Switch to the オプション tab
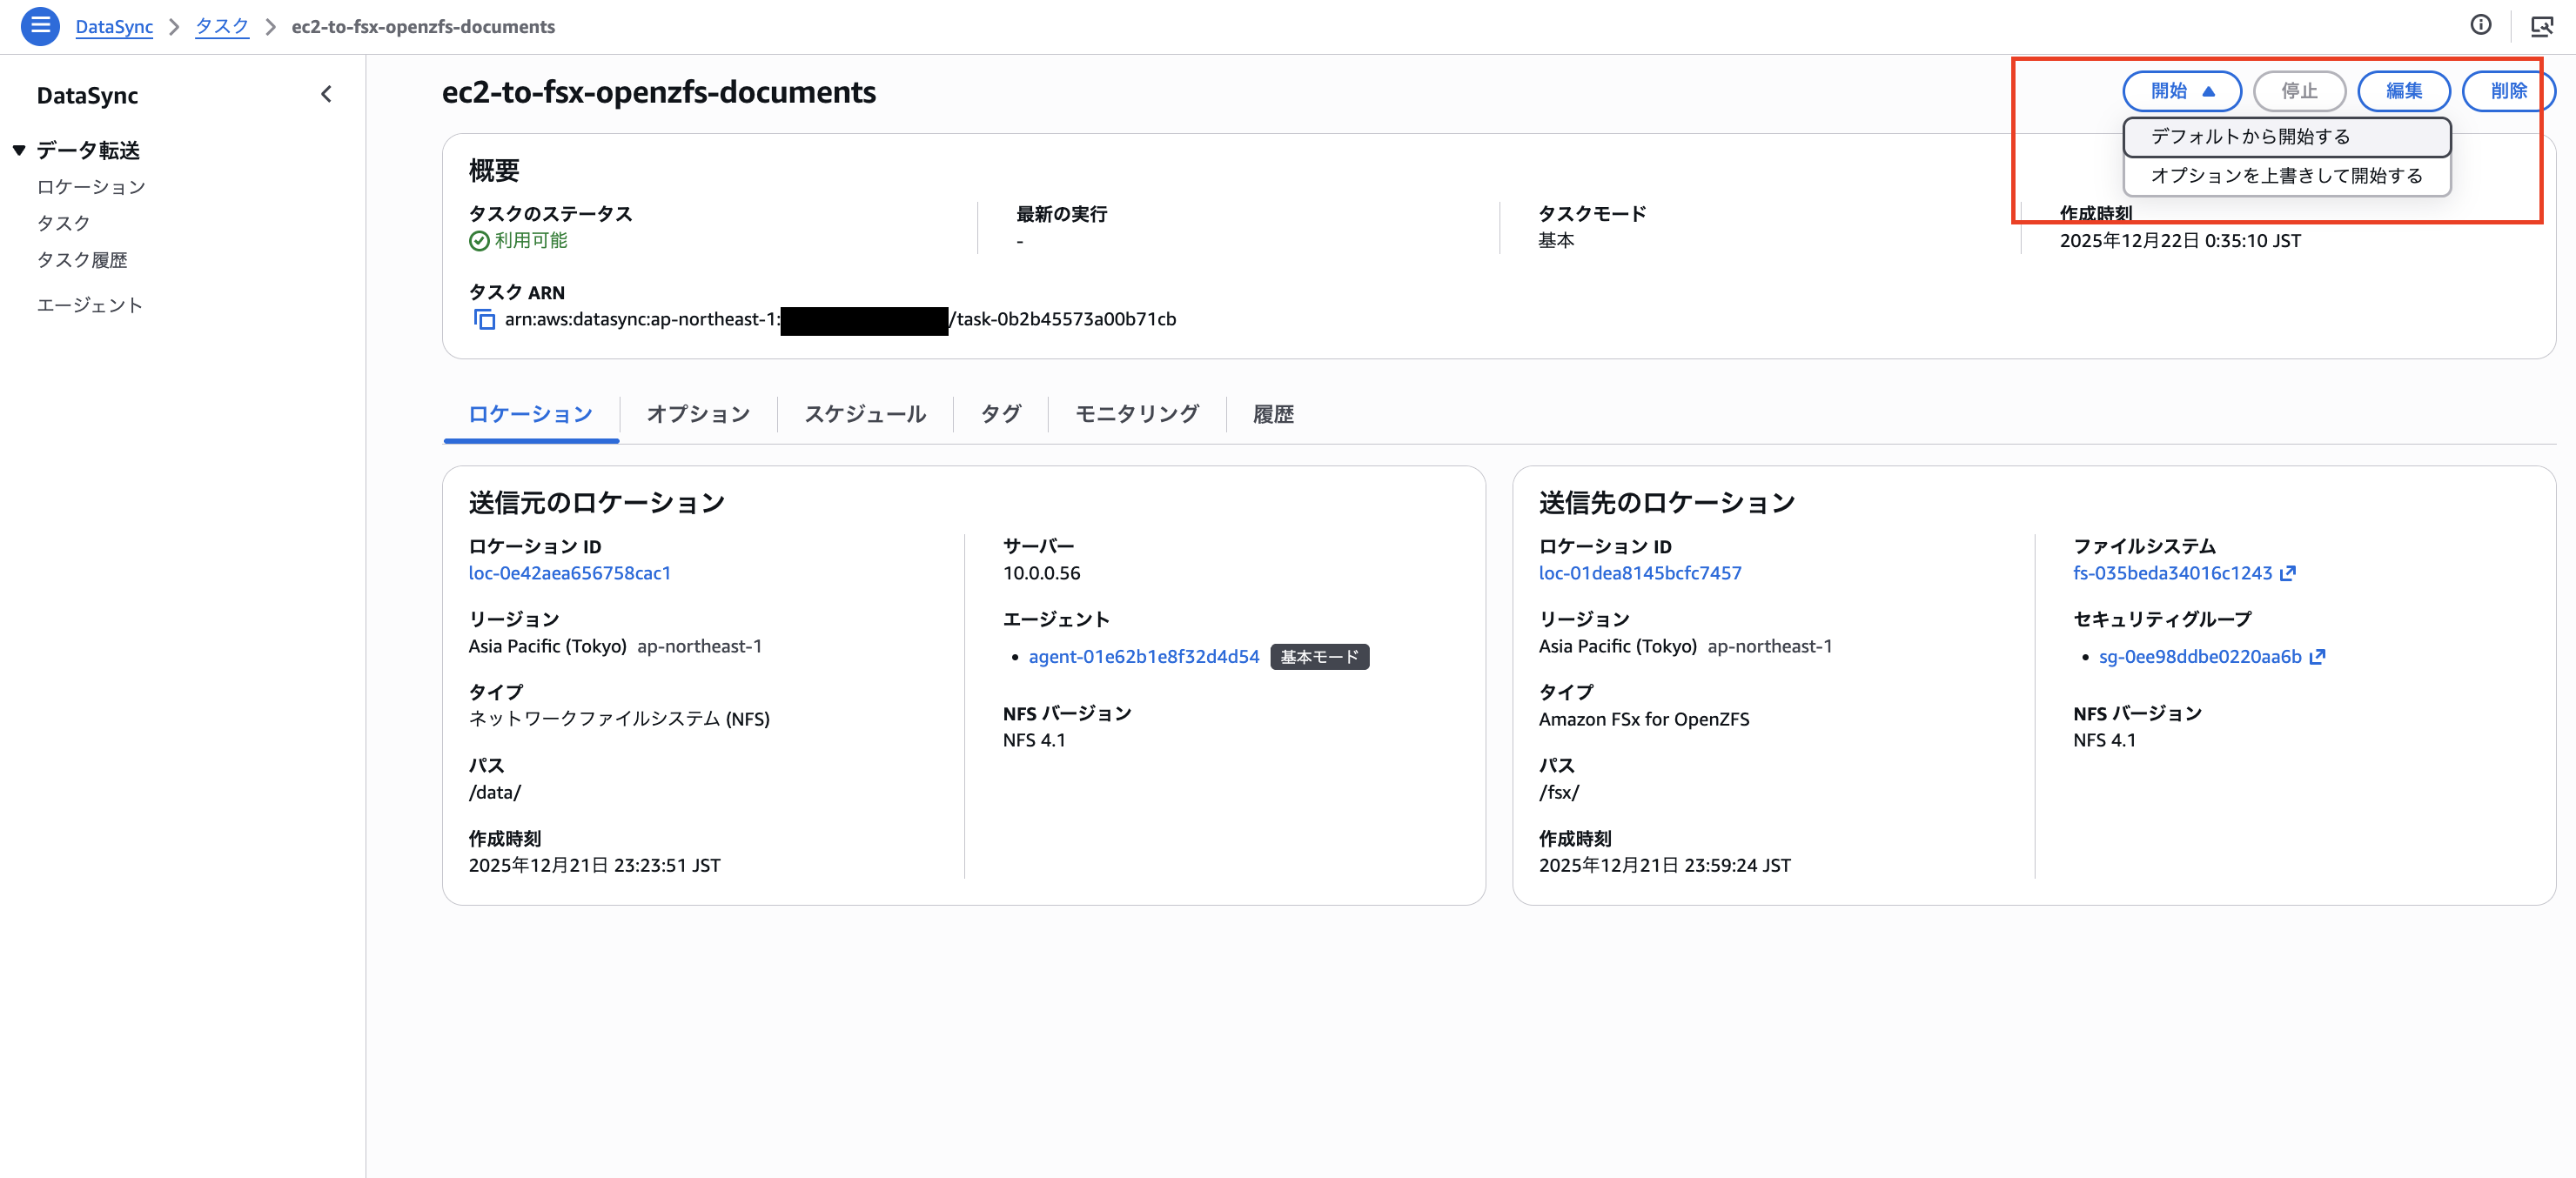The width and height of the screenshot is (2576, 1178). click(x=698, y=413)
